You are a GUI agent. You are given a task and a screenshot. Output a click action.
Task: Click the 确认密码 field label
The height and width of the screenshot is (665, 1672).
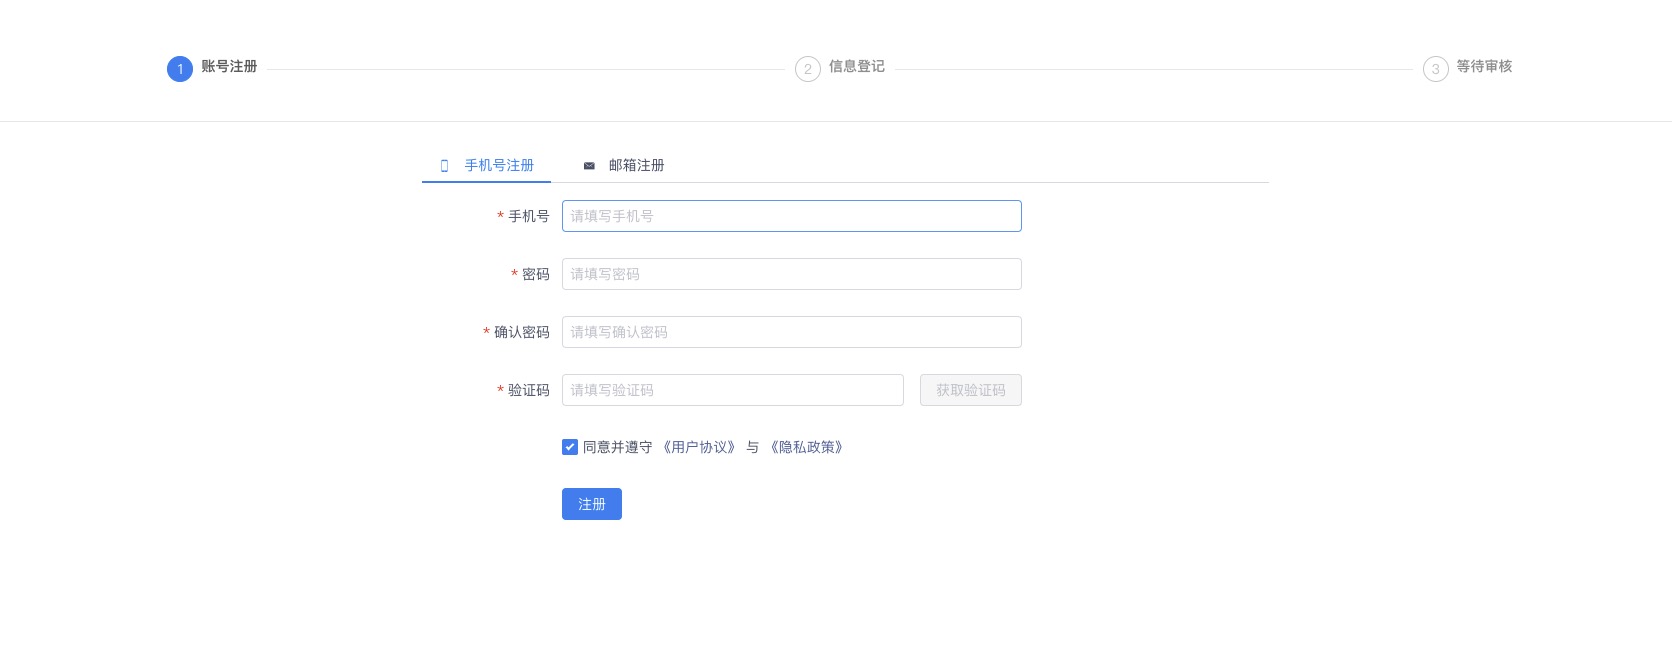[x=522, y=332]
